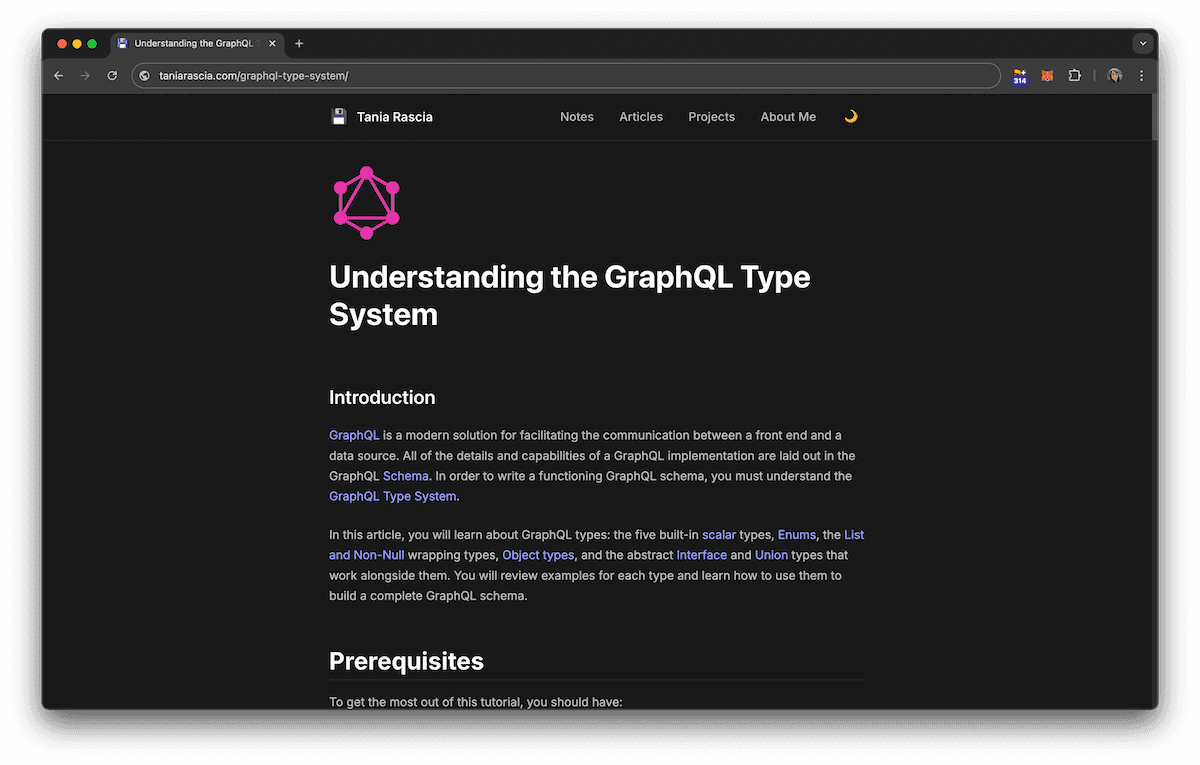Open the Extensions puzzle piece menu
The height and width of the screenshot is (765, 1200).
tap(1074, 76)
